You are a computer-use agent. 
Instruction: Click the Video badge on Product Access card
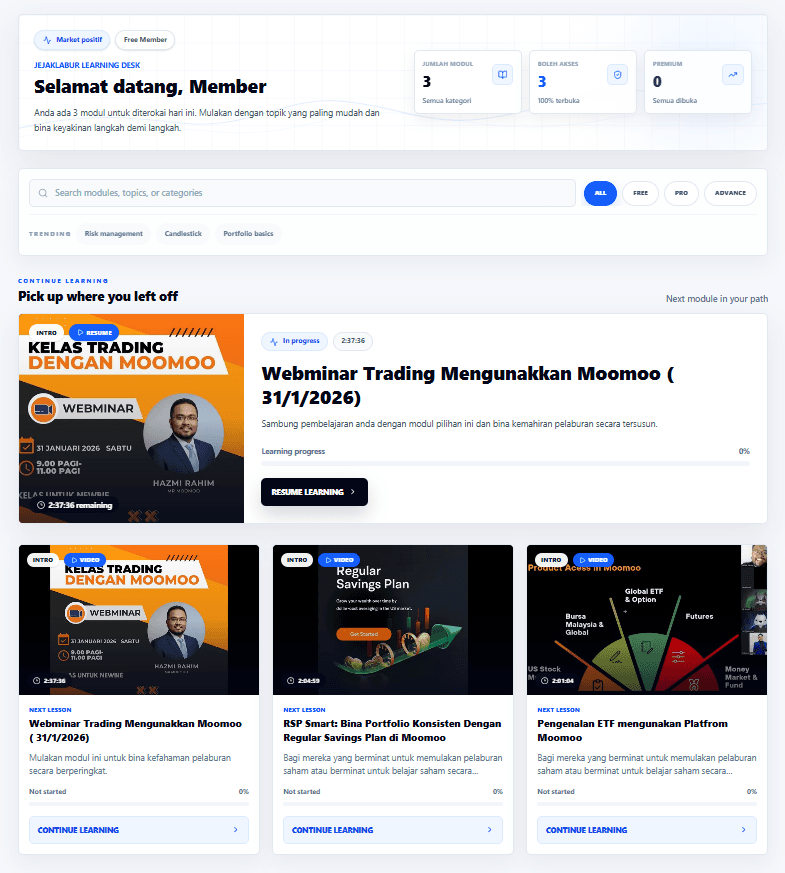tap(593, 560)
